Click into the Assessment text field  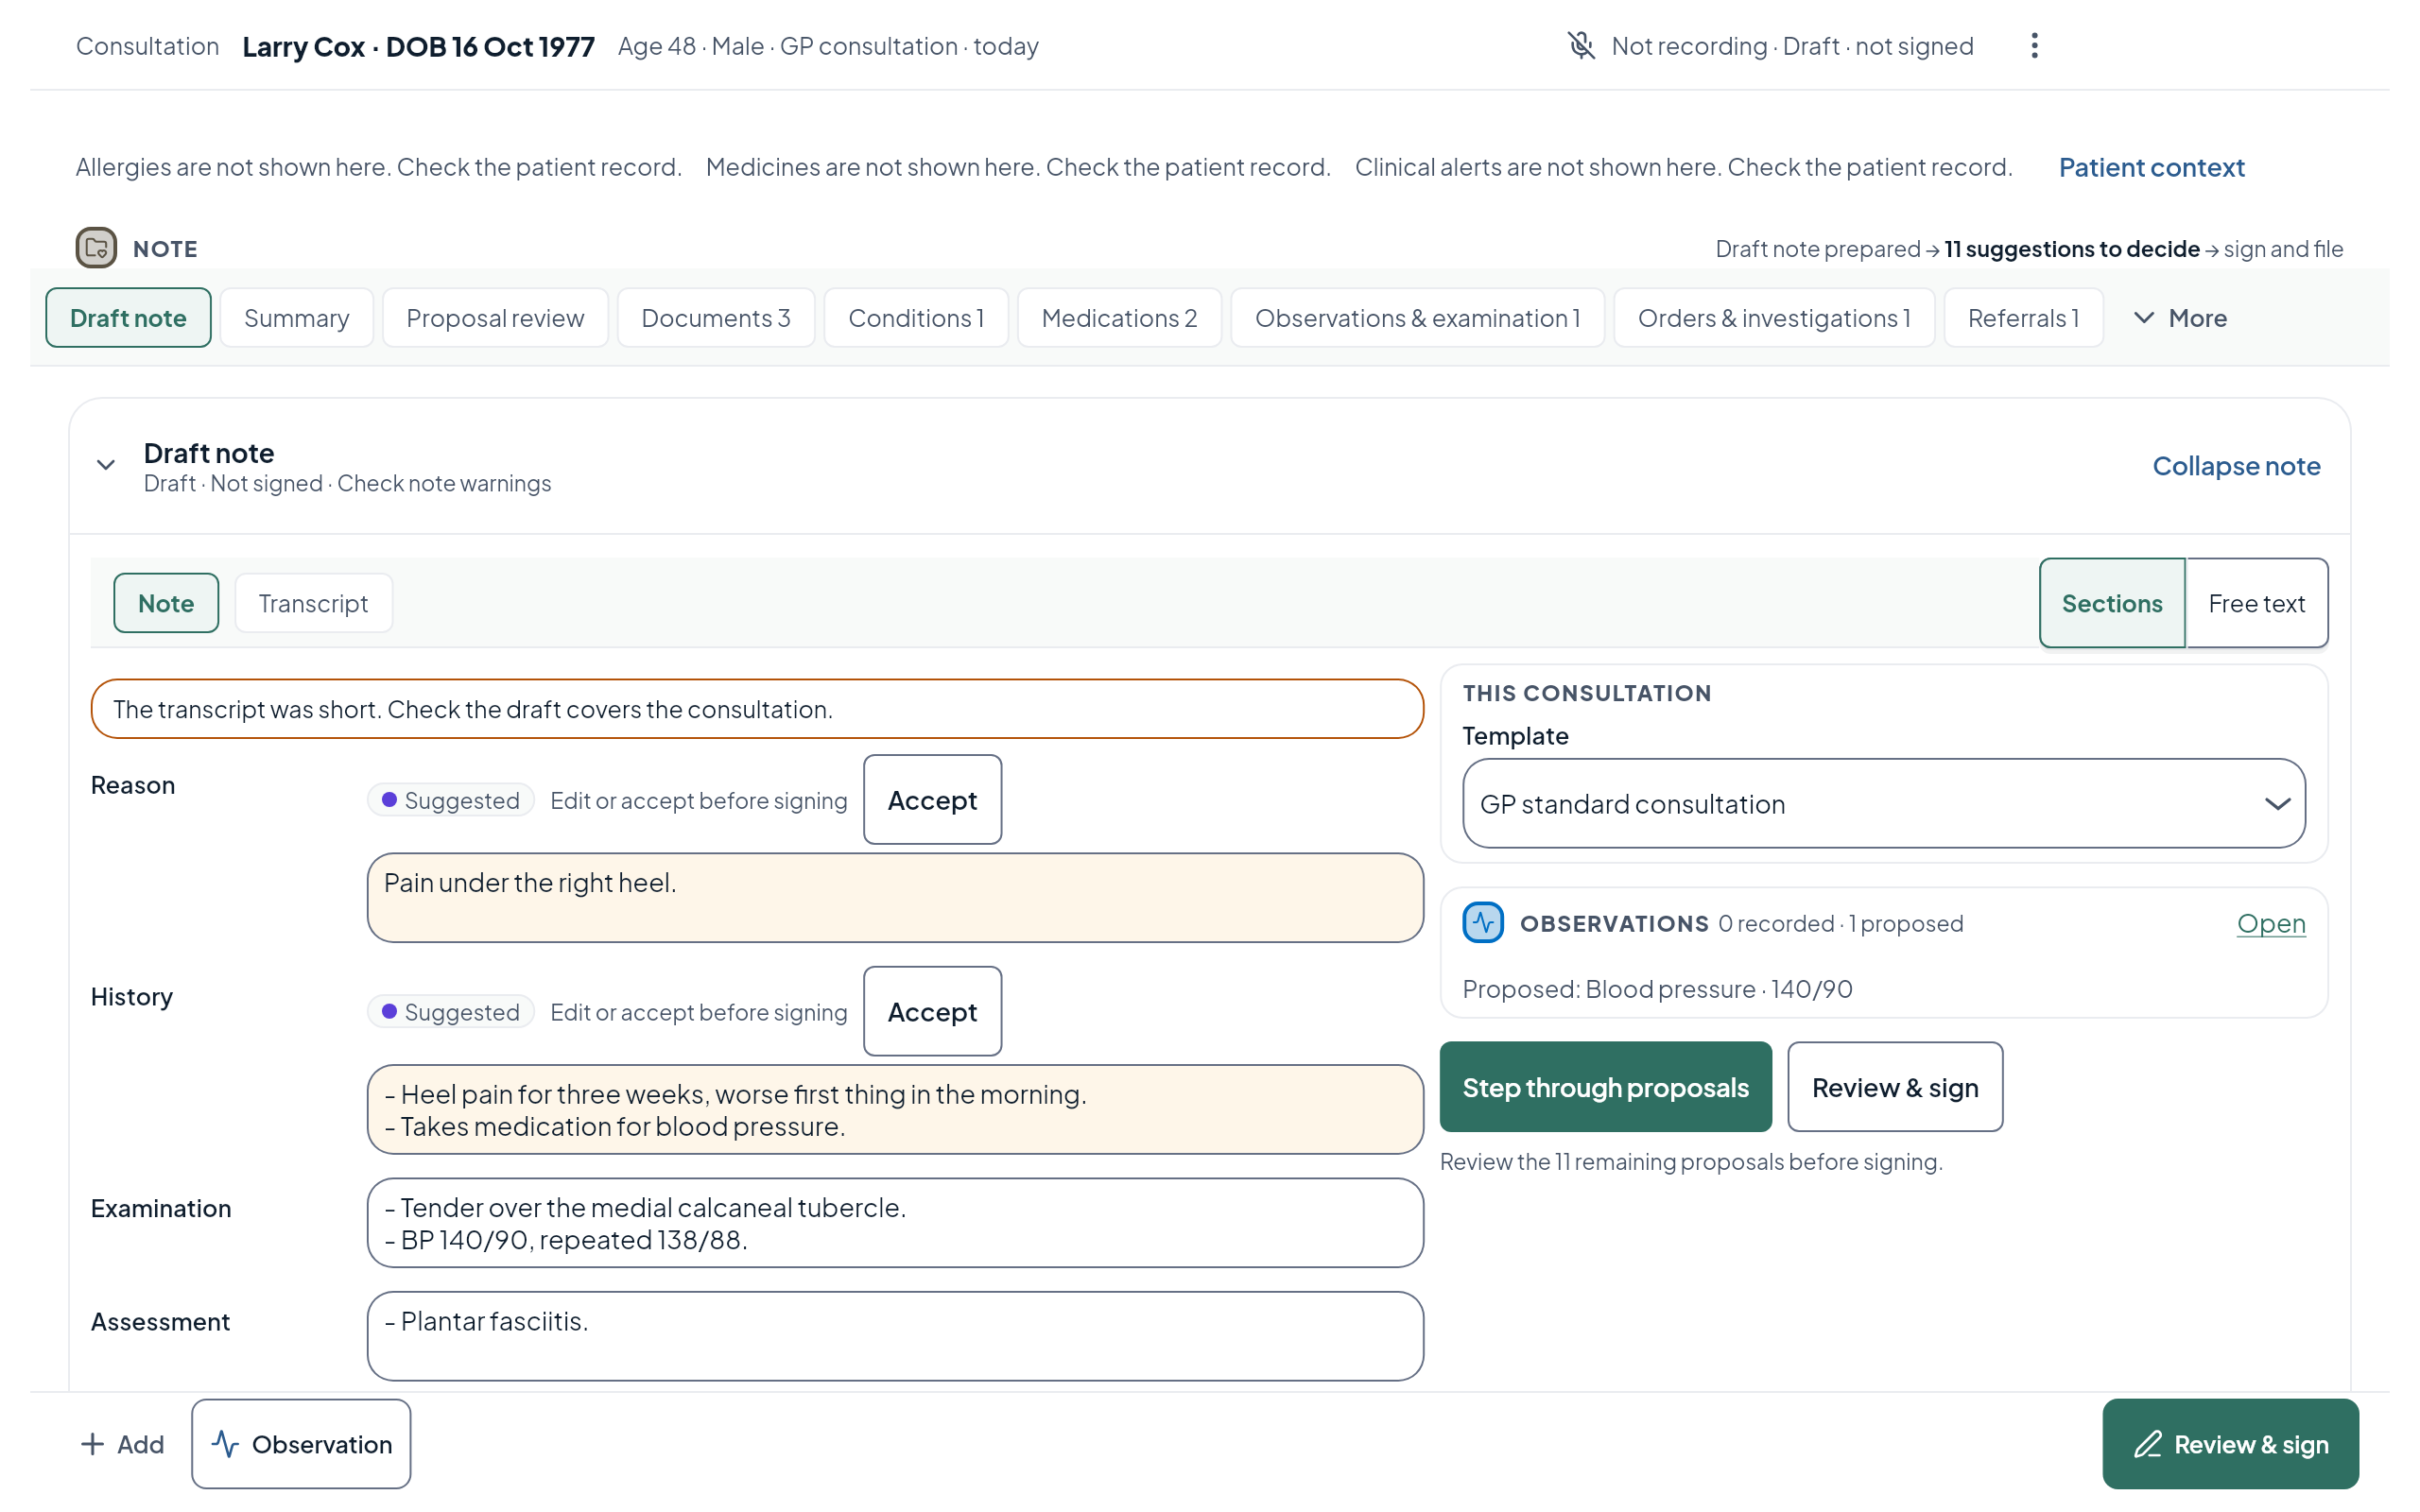click(x=895, y=1336)
